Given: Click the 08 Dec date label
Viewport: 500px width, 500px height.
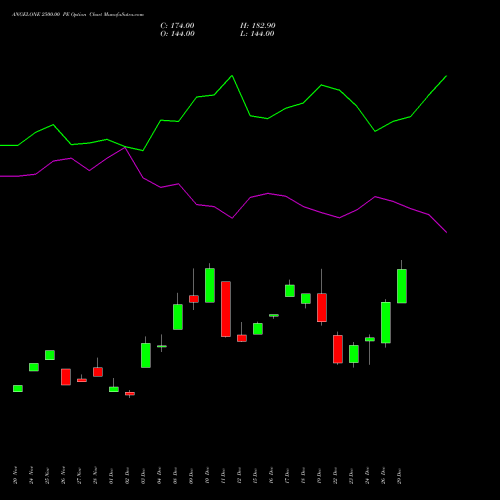Looking at the screenshot, I should (x=175, y=476).
